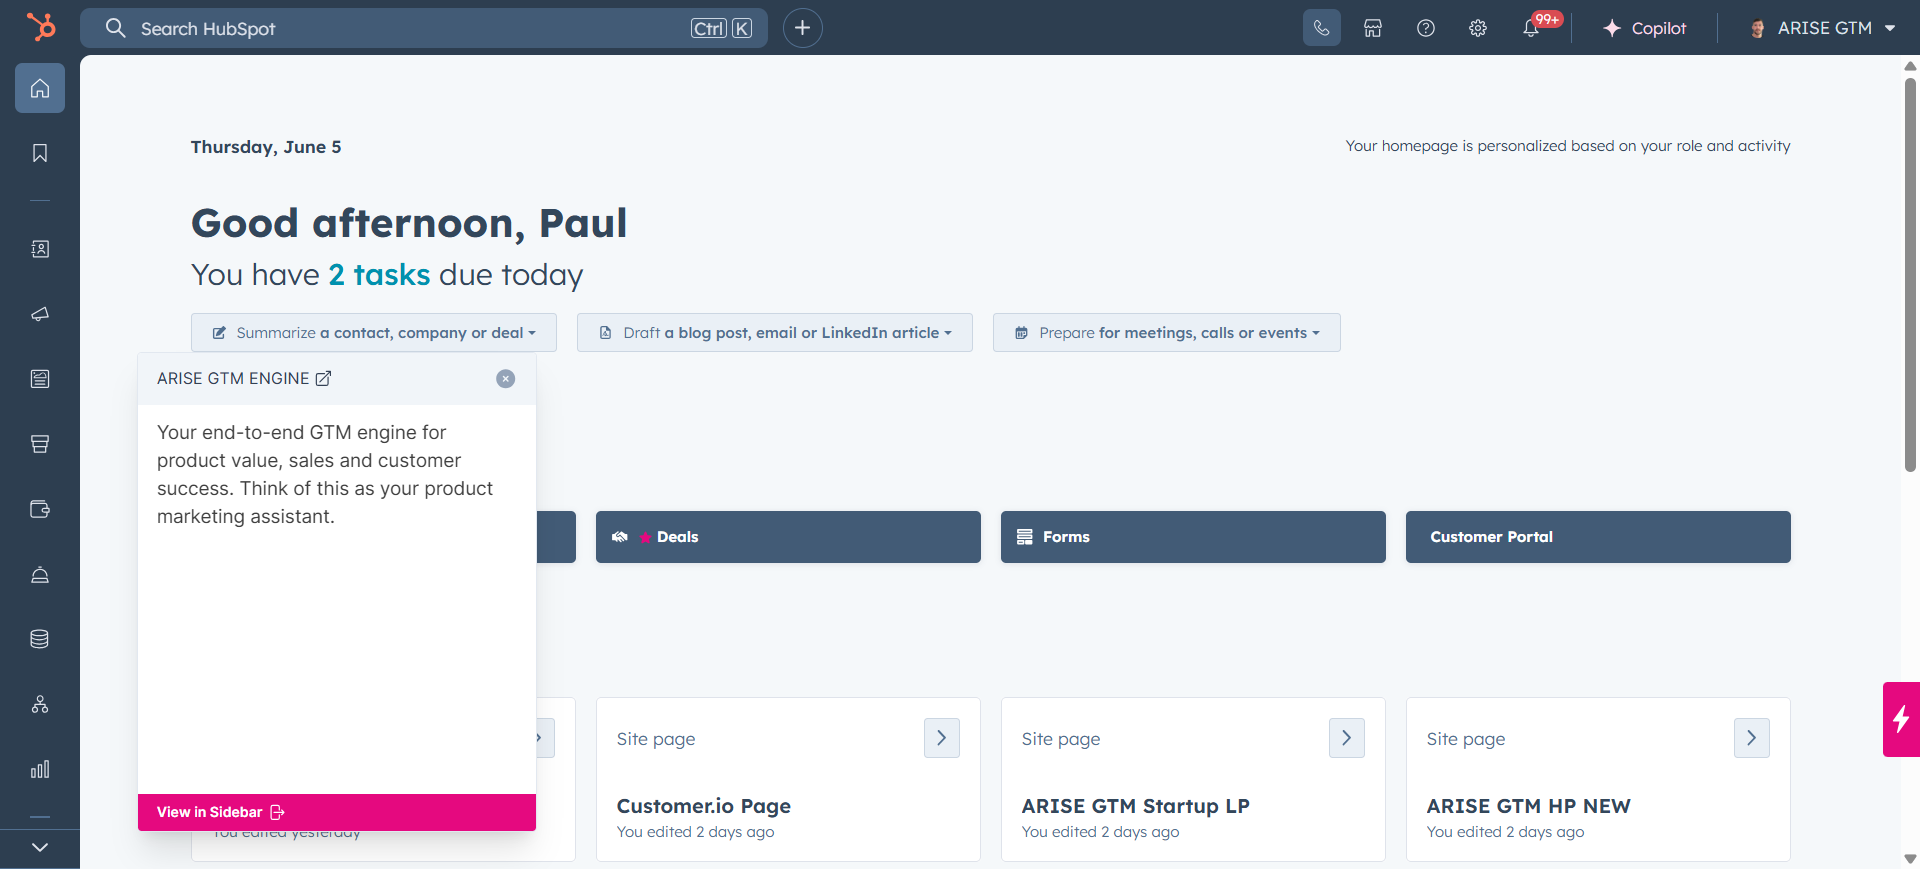1920x869 pixels.
Task: Open the Settings gear icon
Action: (1478, 28)
